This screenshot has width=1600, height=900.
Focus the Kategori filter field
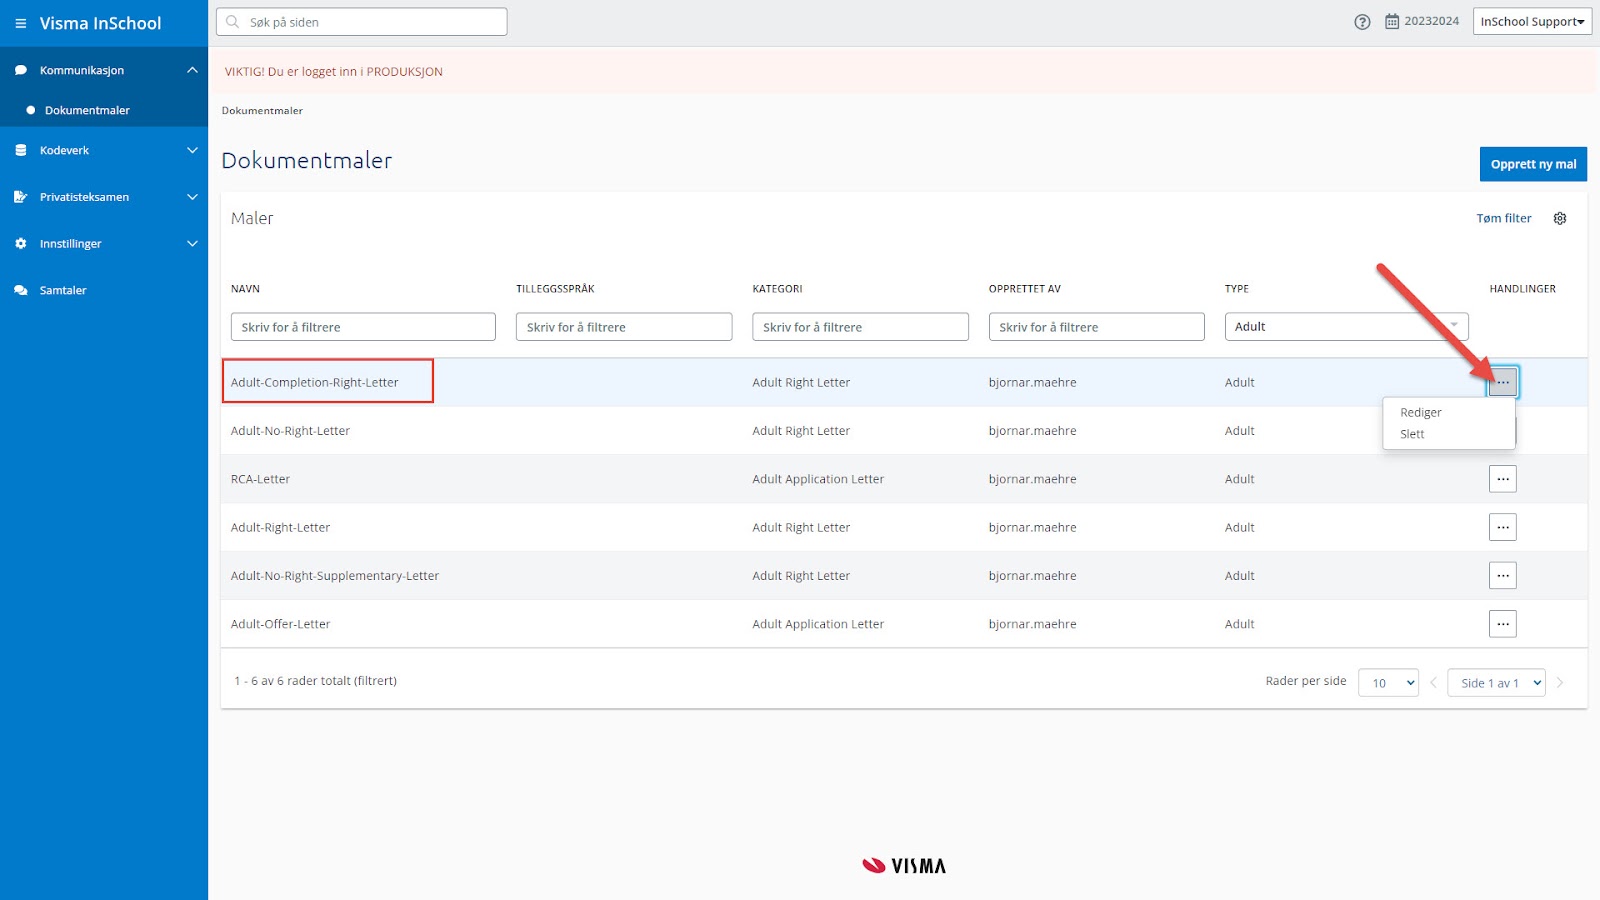tap(860, 327)
